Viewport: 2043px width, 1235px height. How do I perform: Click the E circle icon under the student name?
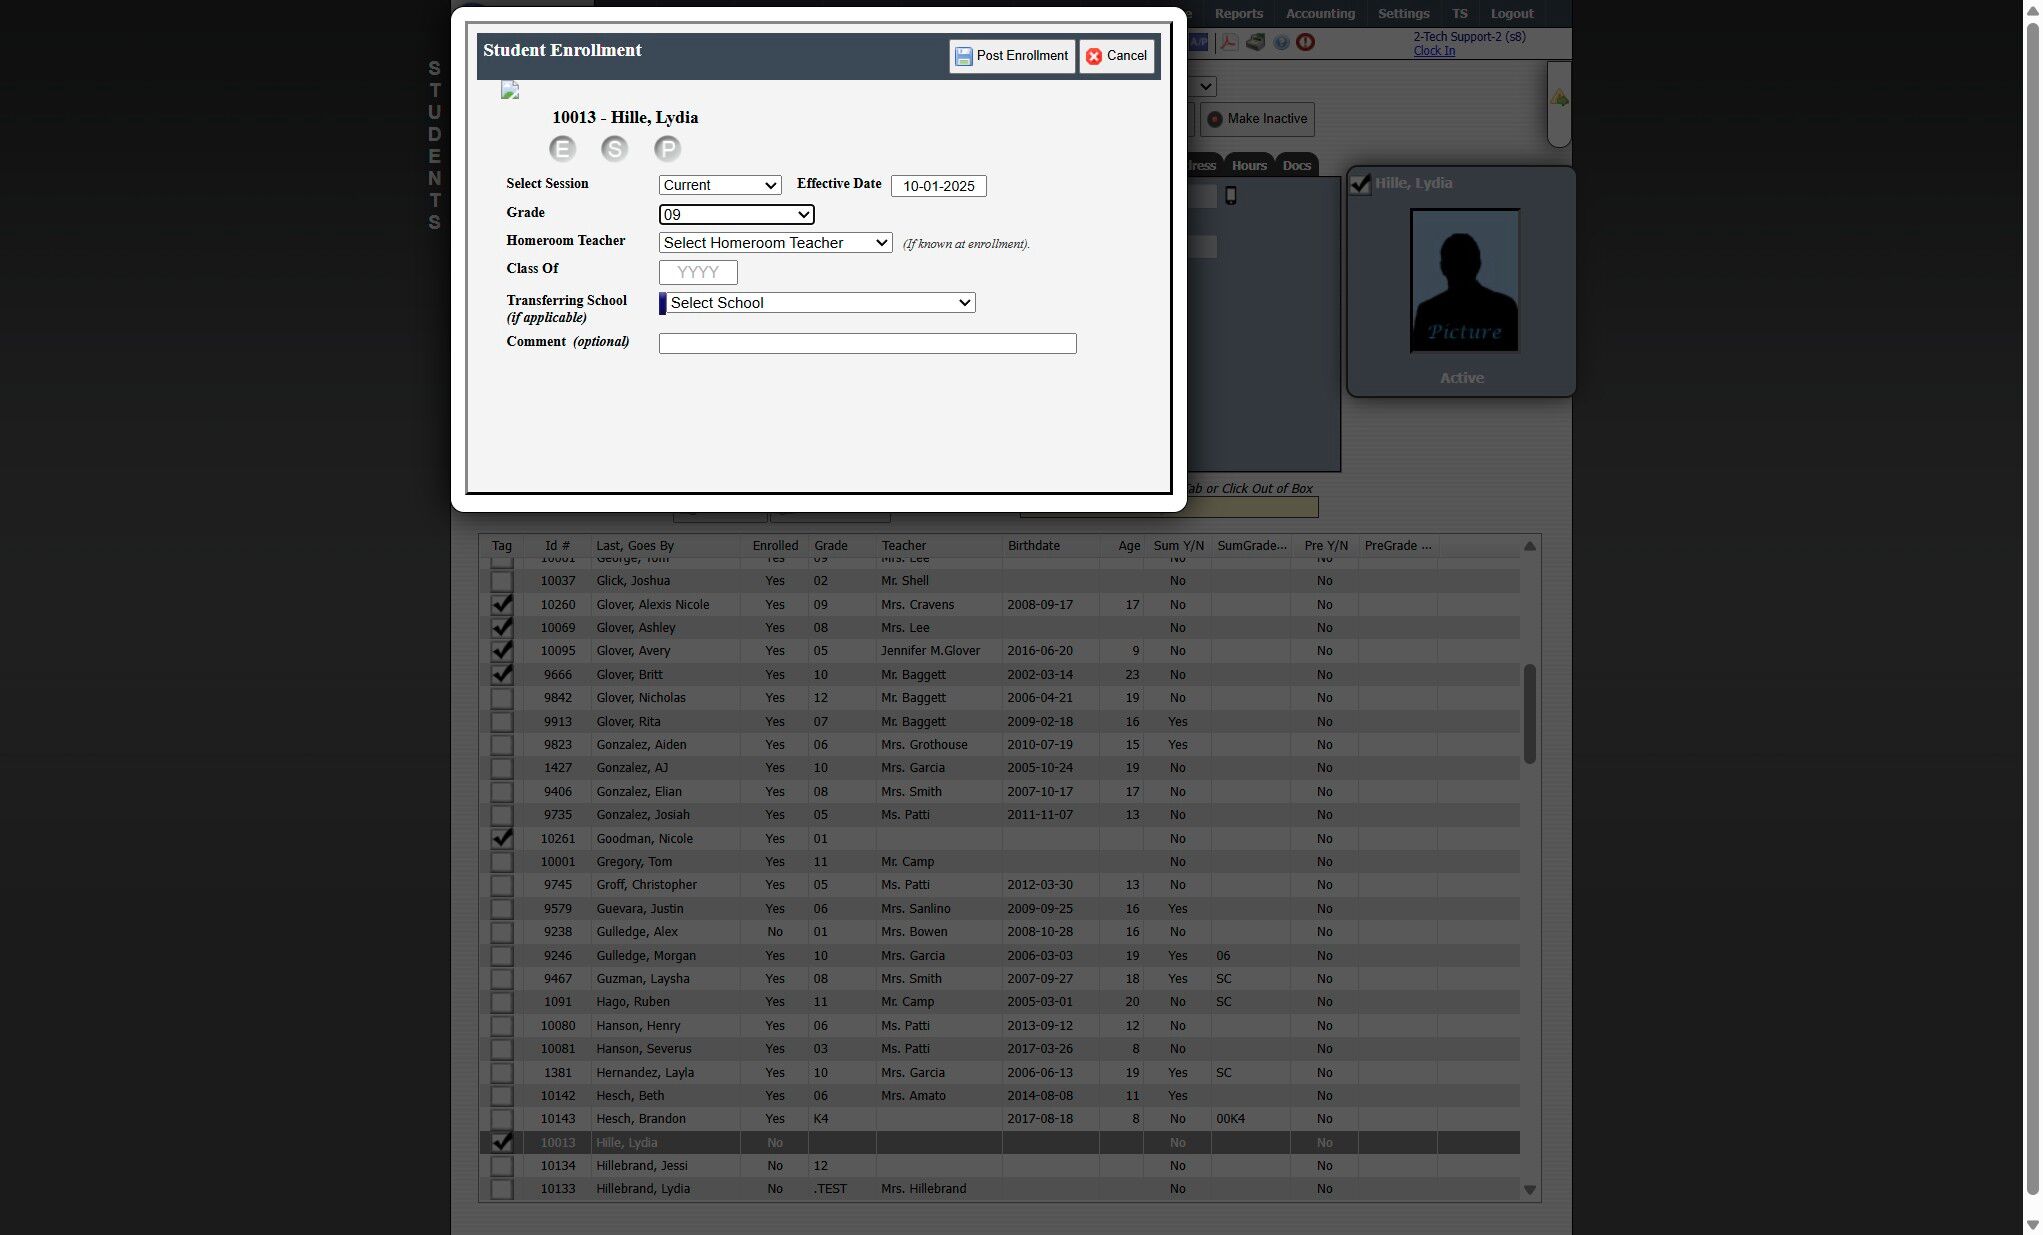point(562,149)
